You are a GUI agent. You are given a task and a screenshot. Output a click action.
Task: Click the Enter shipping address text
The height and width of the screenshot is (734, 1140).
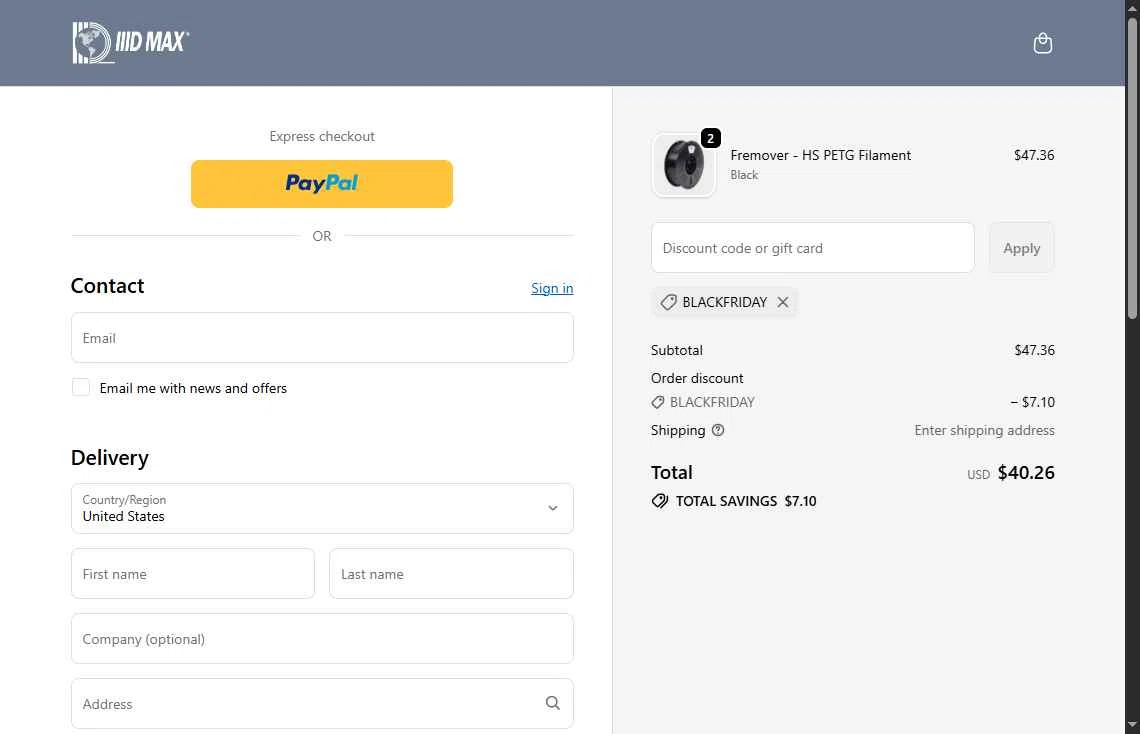(984, 430)
